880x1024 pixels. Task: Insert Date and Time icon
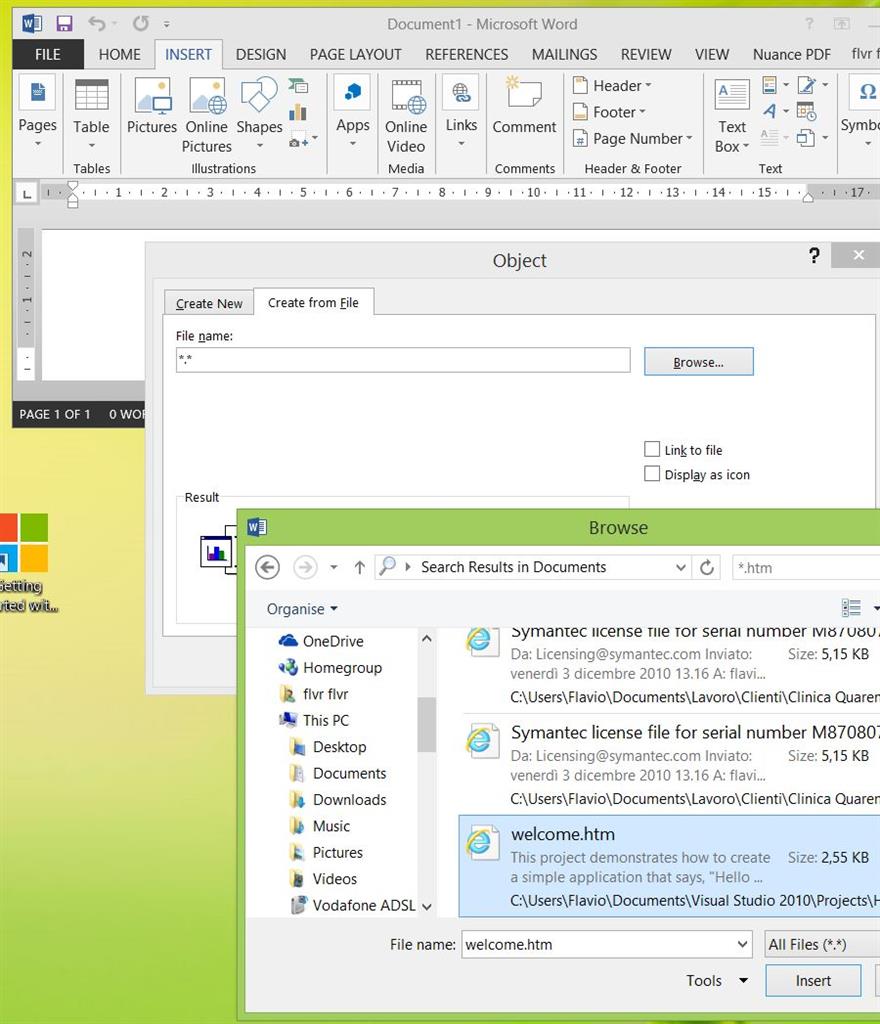pos(807,112)
